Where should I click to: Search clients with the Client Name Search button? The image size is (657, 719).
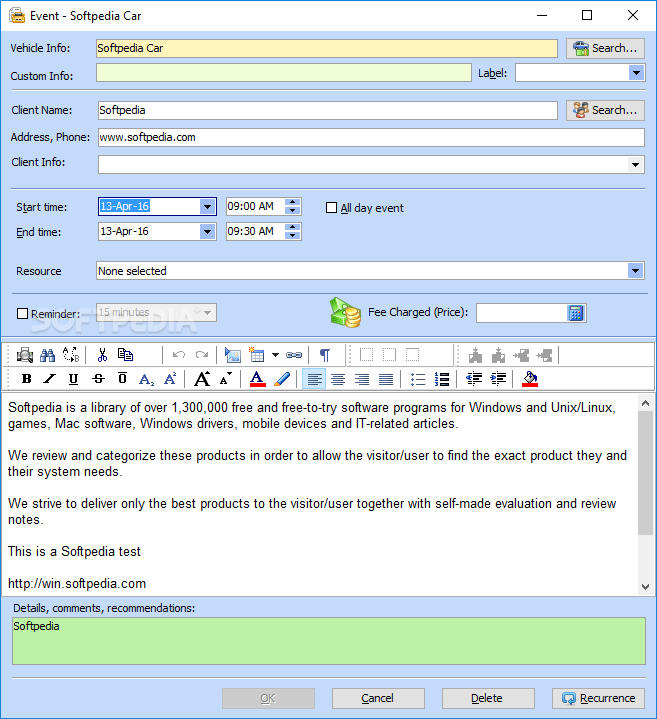(605, 110)
